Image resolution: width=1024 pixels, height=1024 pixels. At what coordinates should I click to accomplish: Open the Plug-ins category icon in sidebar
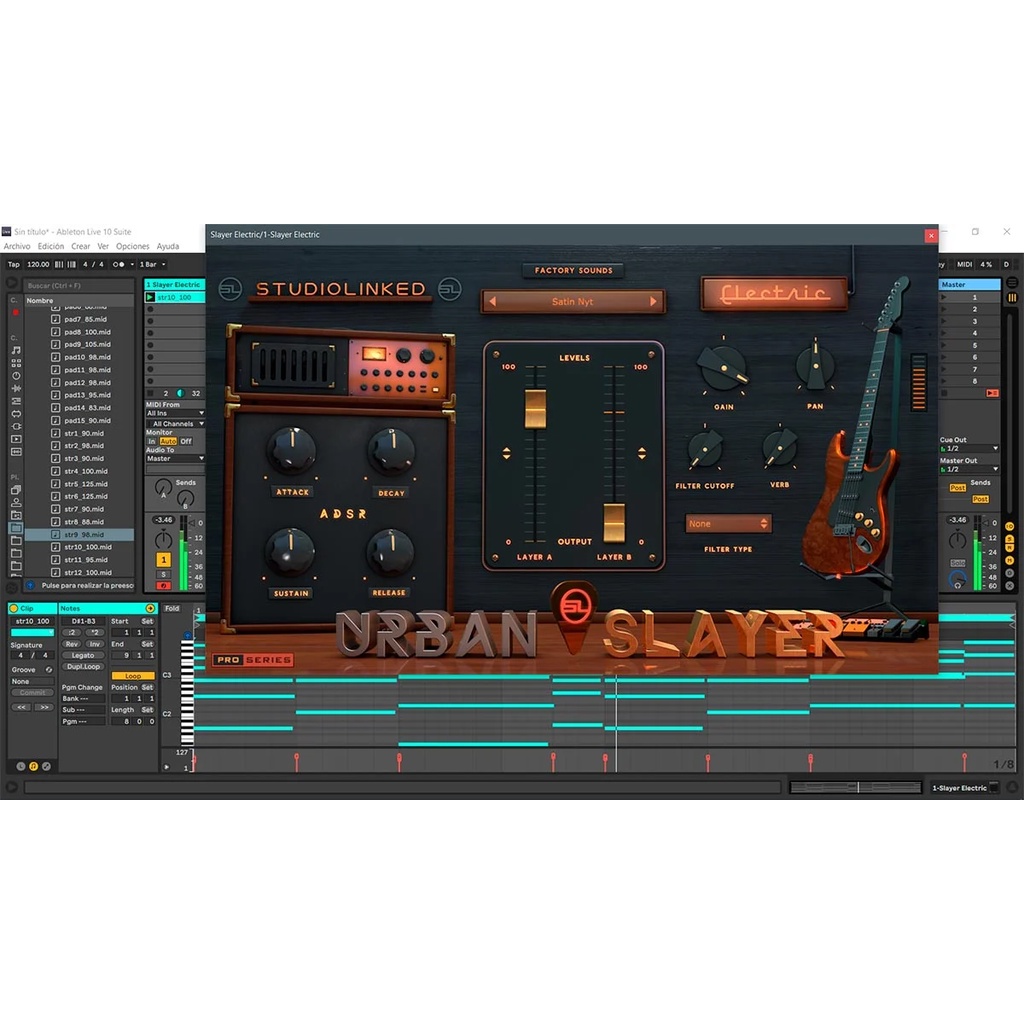[x=16, y=426]
